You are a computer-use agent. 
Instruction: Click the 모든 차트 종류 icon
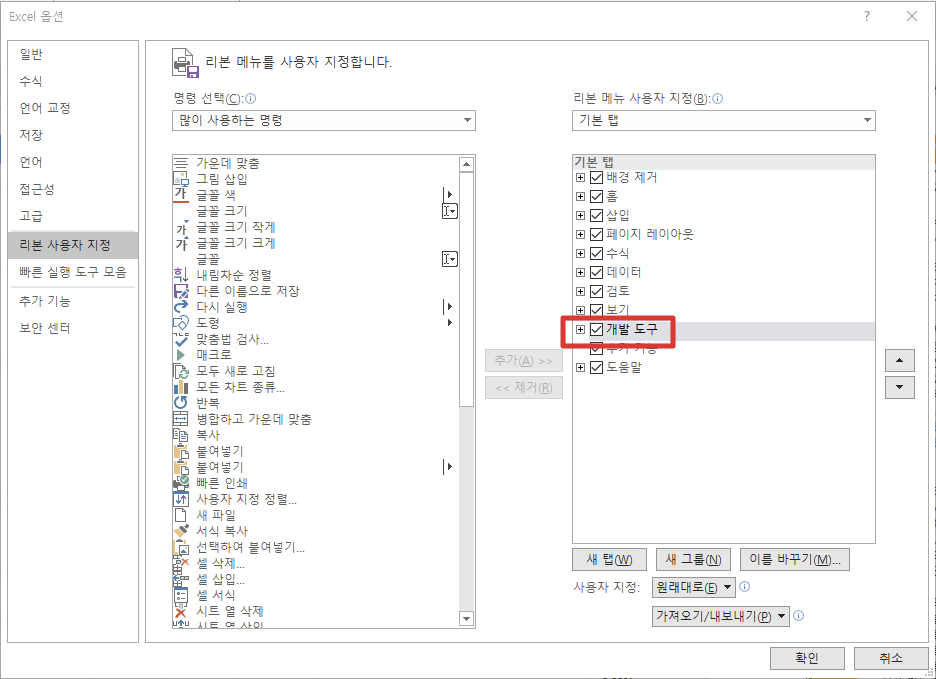[181, 387]
